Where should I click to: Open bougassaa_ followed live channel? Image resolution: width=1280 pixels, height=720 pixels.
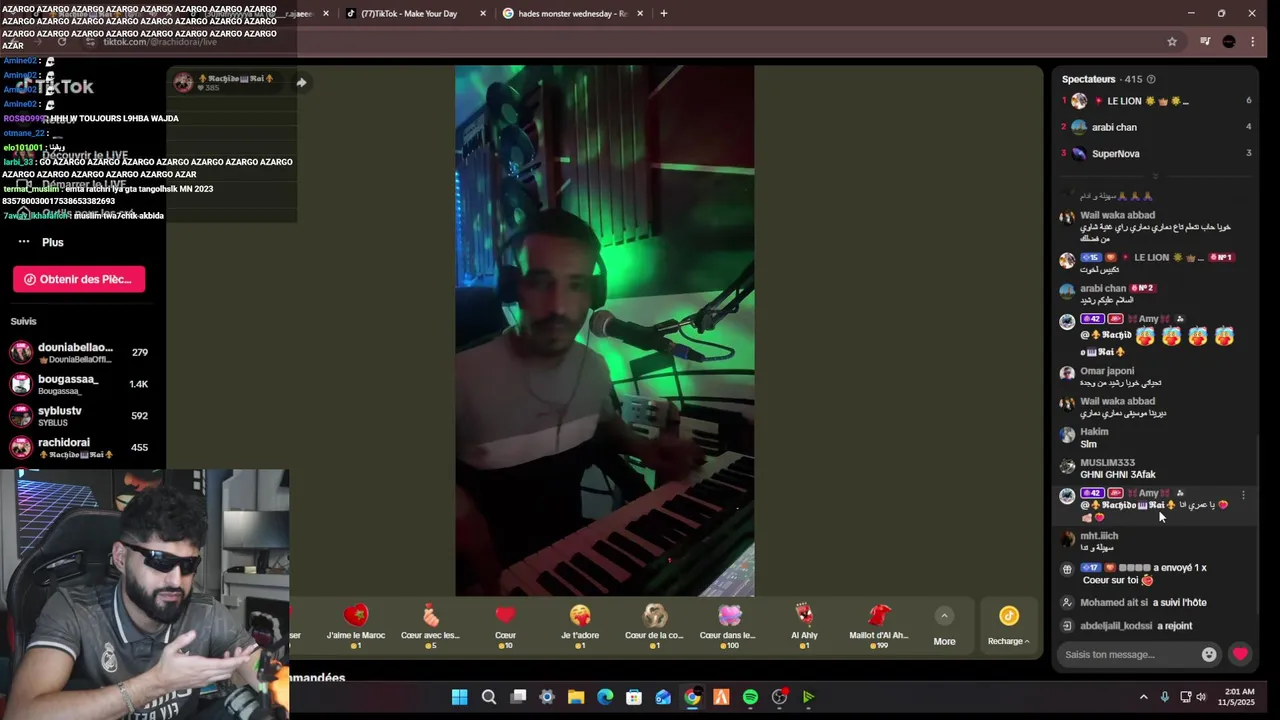coord(79,384)
